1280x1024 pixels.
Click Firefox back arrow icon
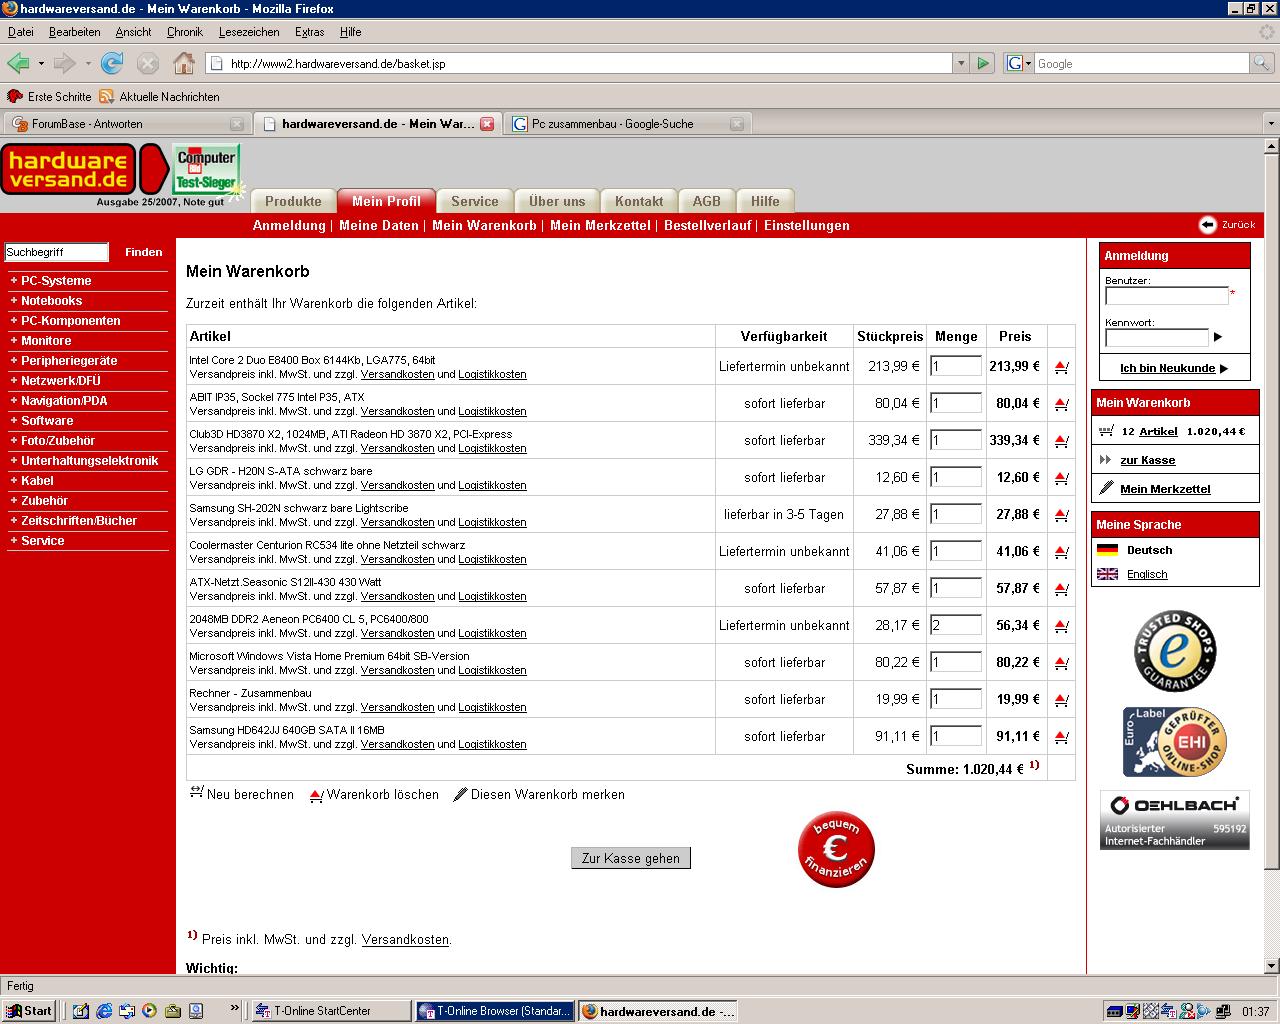(x=18, y=63)
